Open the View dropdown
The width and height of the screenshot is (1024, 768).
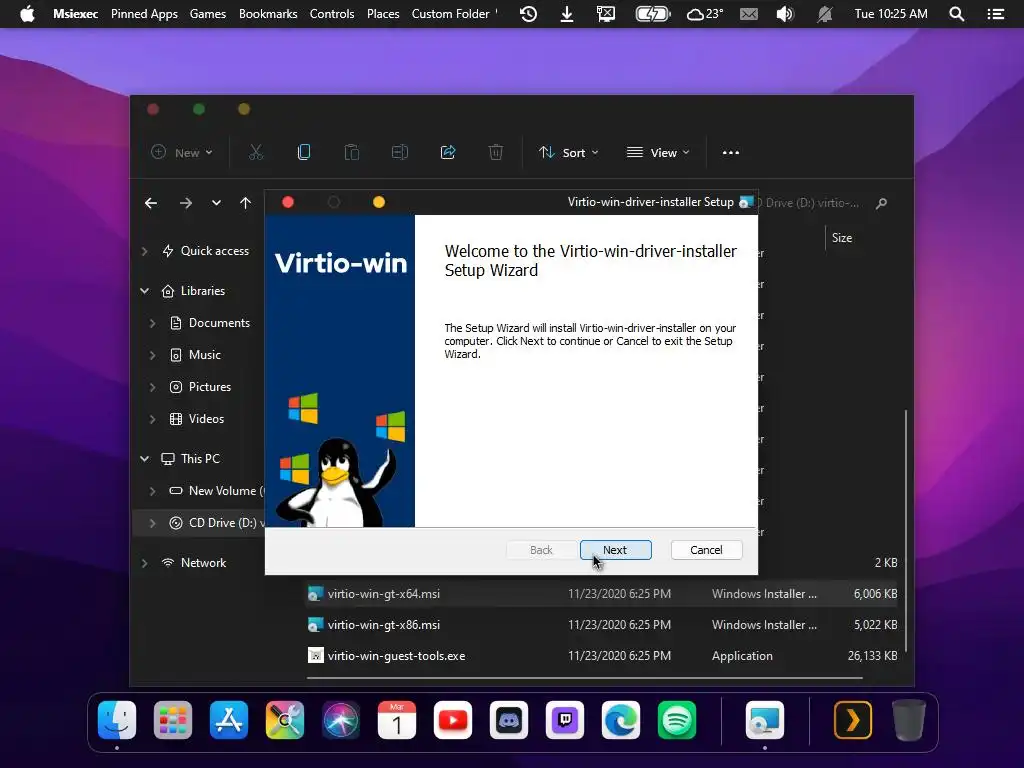pyautogui.click(x=658, y=152)
